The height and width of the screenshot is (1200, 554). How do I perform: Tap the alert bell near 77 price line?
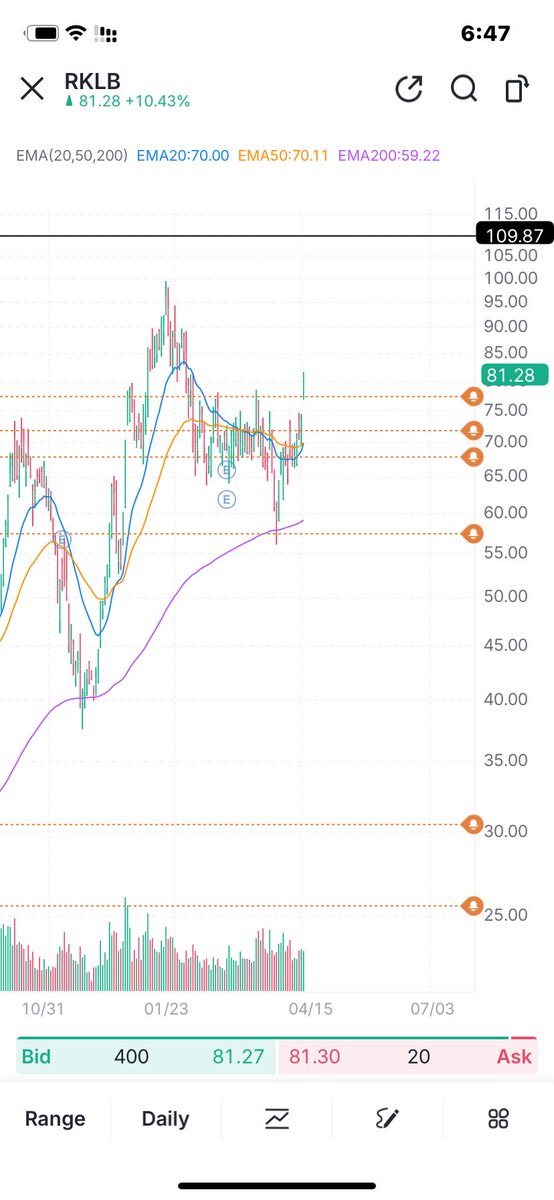(472, 397)
